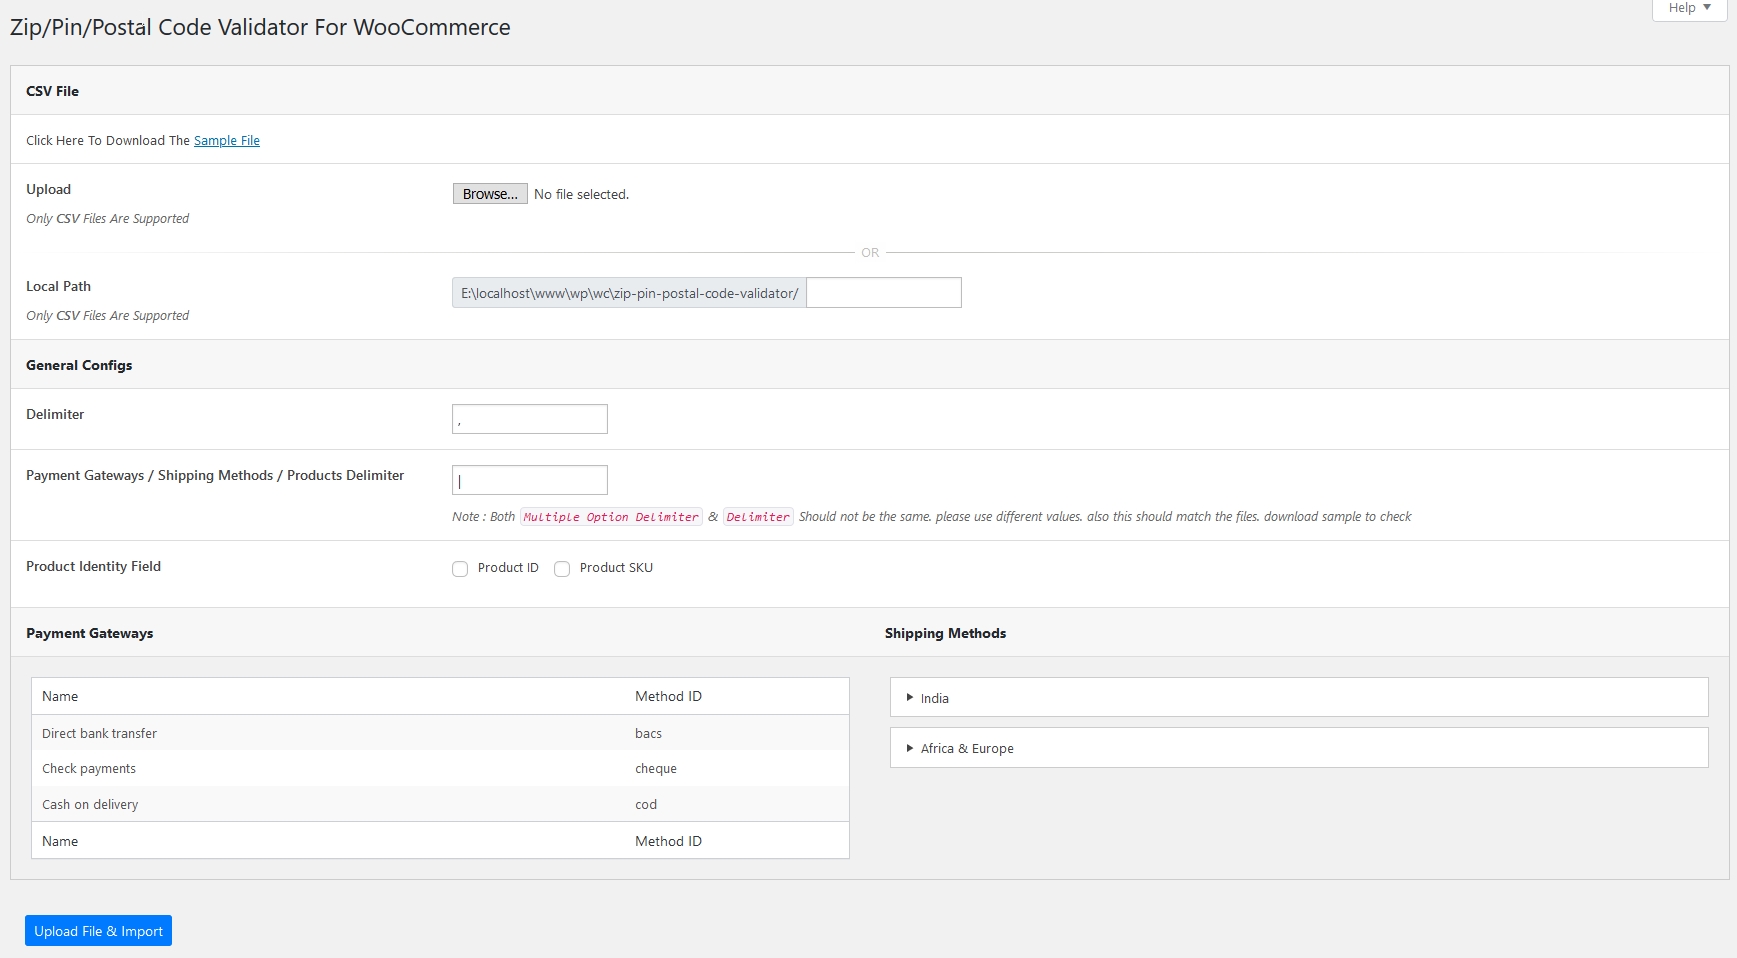Click the Local Path filename input box
The width and height of the screenshot is (1737, 958).
[882, 292]
